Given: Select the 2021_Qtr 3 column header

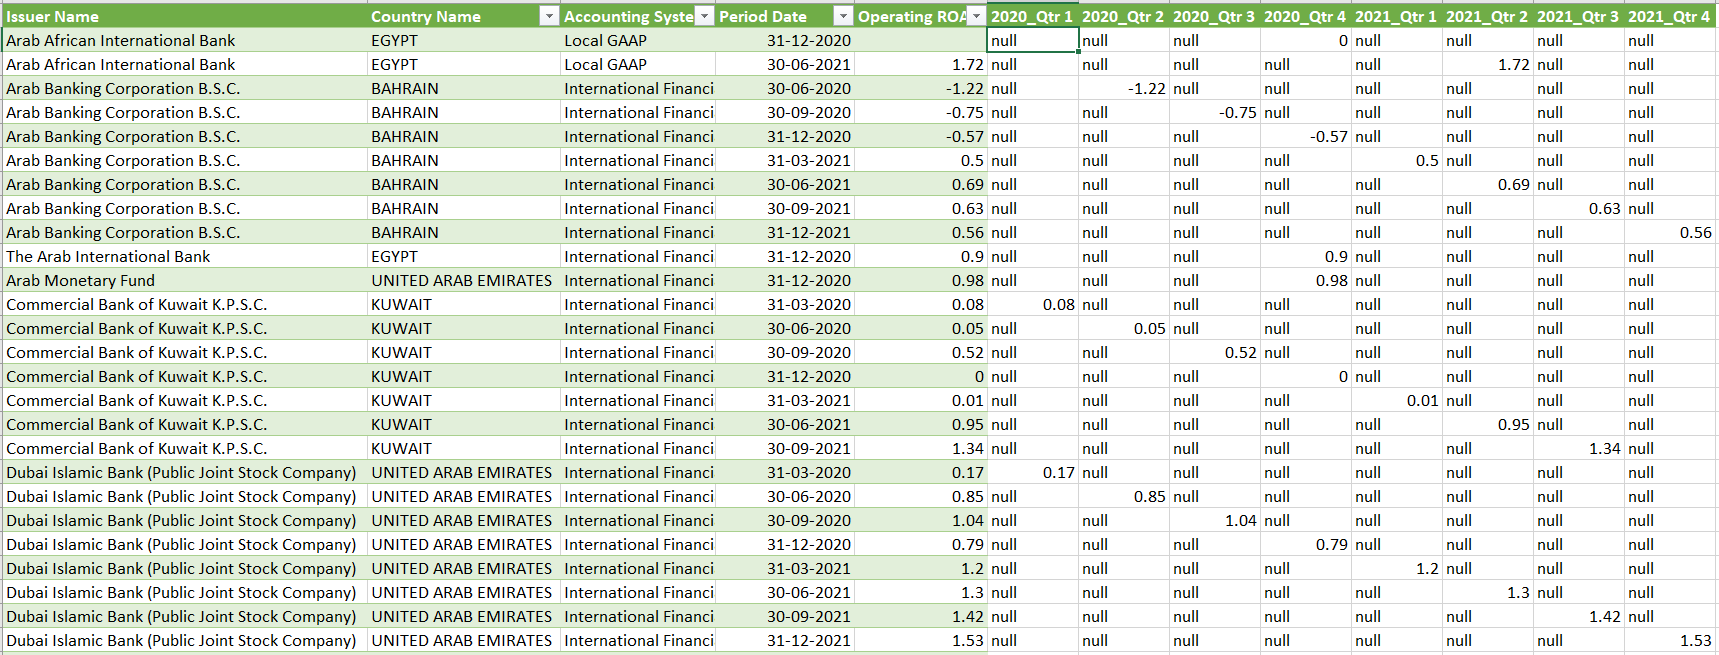Looking at the screenshot, I should pos(1579,16).
